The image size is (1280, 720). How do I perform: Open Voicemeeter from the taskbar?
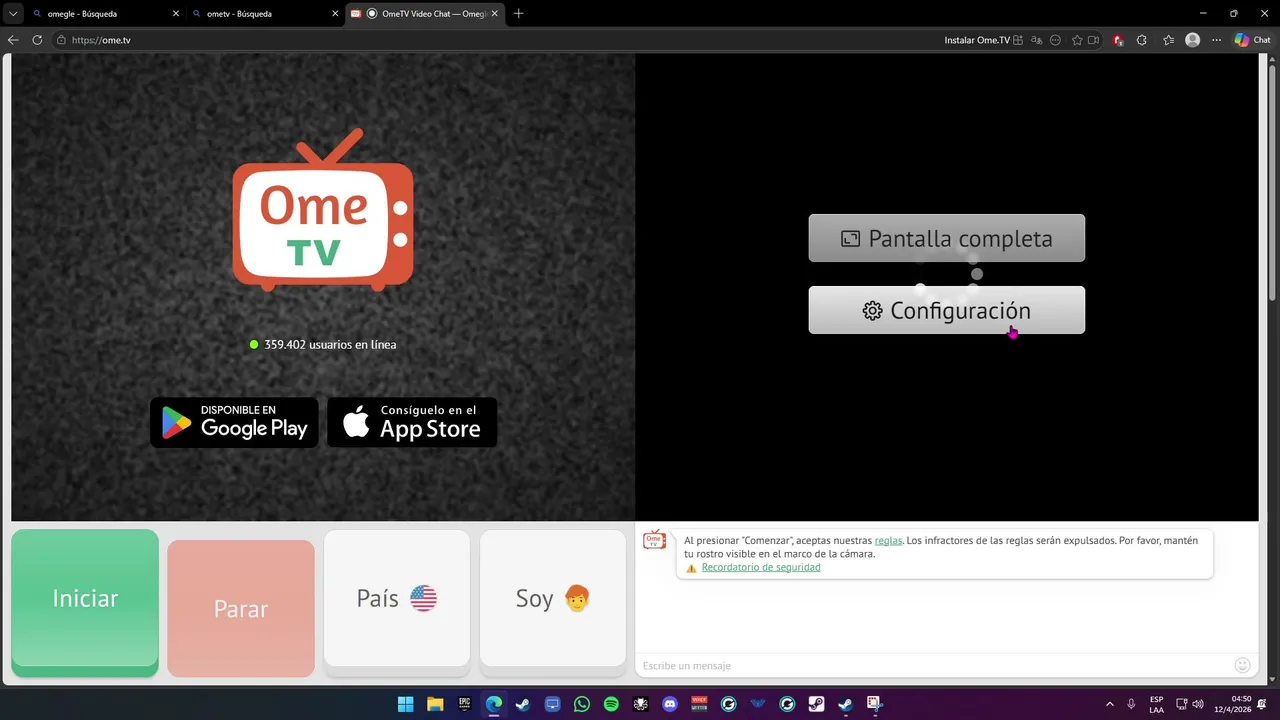(x=699, y=704)
